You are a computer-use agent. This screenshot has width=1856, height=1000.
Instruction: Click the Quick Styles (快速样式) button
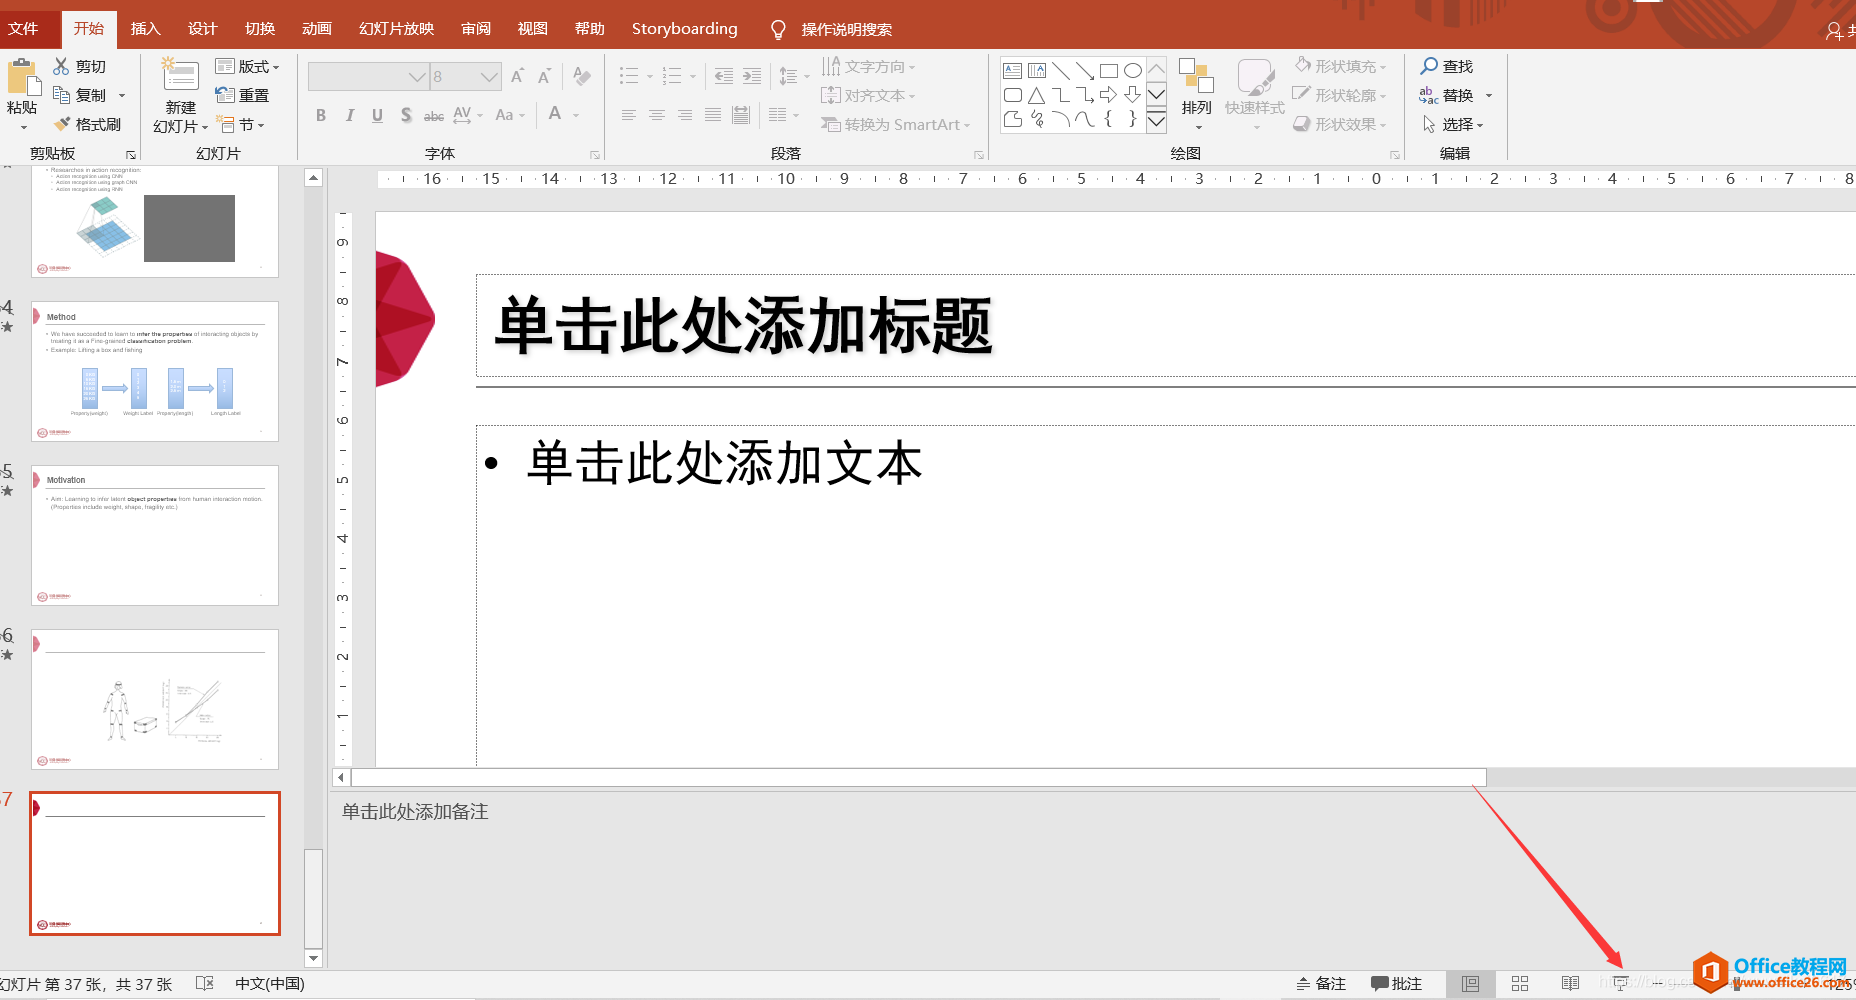point(1254,94)
